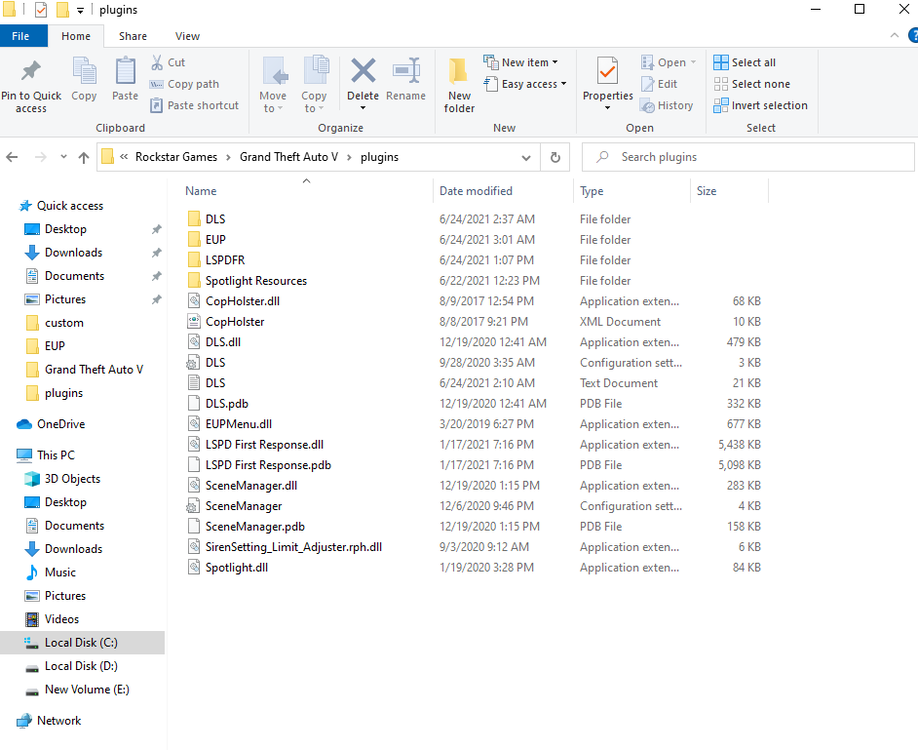Viewport: 918px width, 750px height.
Task: Open Network in the sidebar
Action: click(x=59, y=720)
